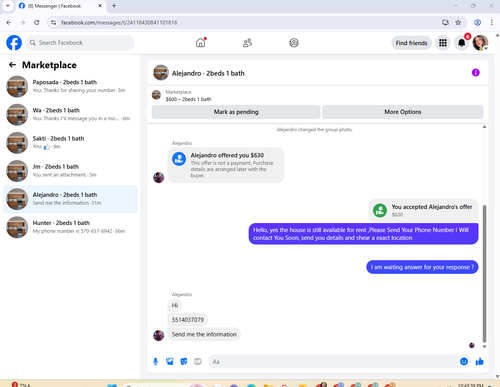Open the Sakti 2beds 1 bath conversation
The image size is (500, 387).
coord(70,143)
